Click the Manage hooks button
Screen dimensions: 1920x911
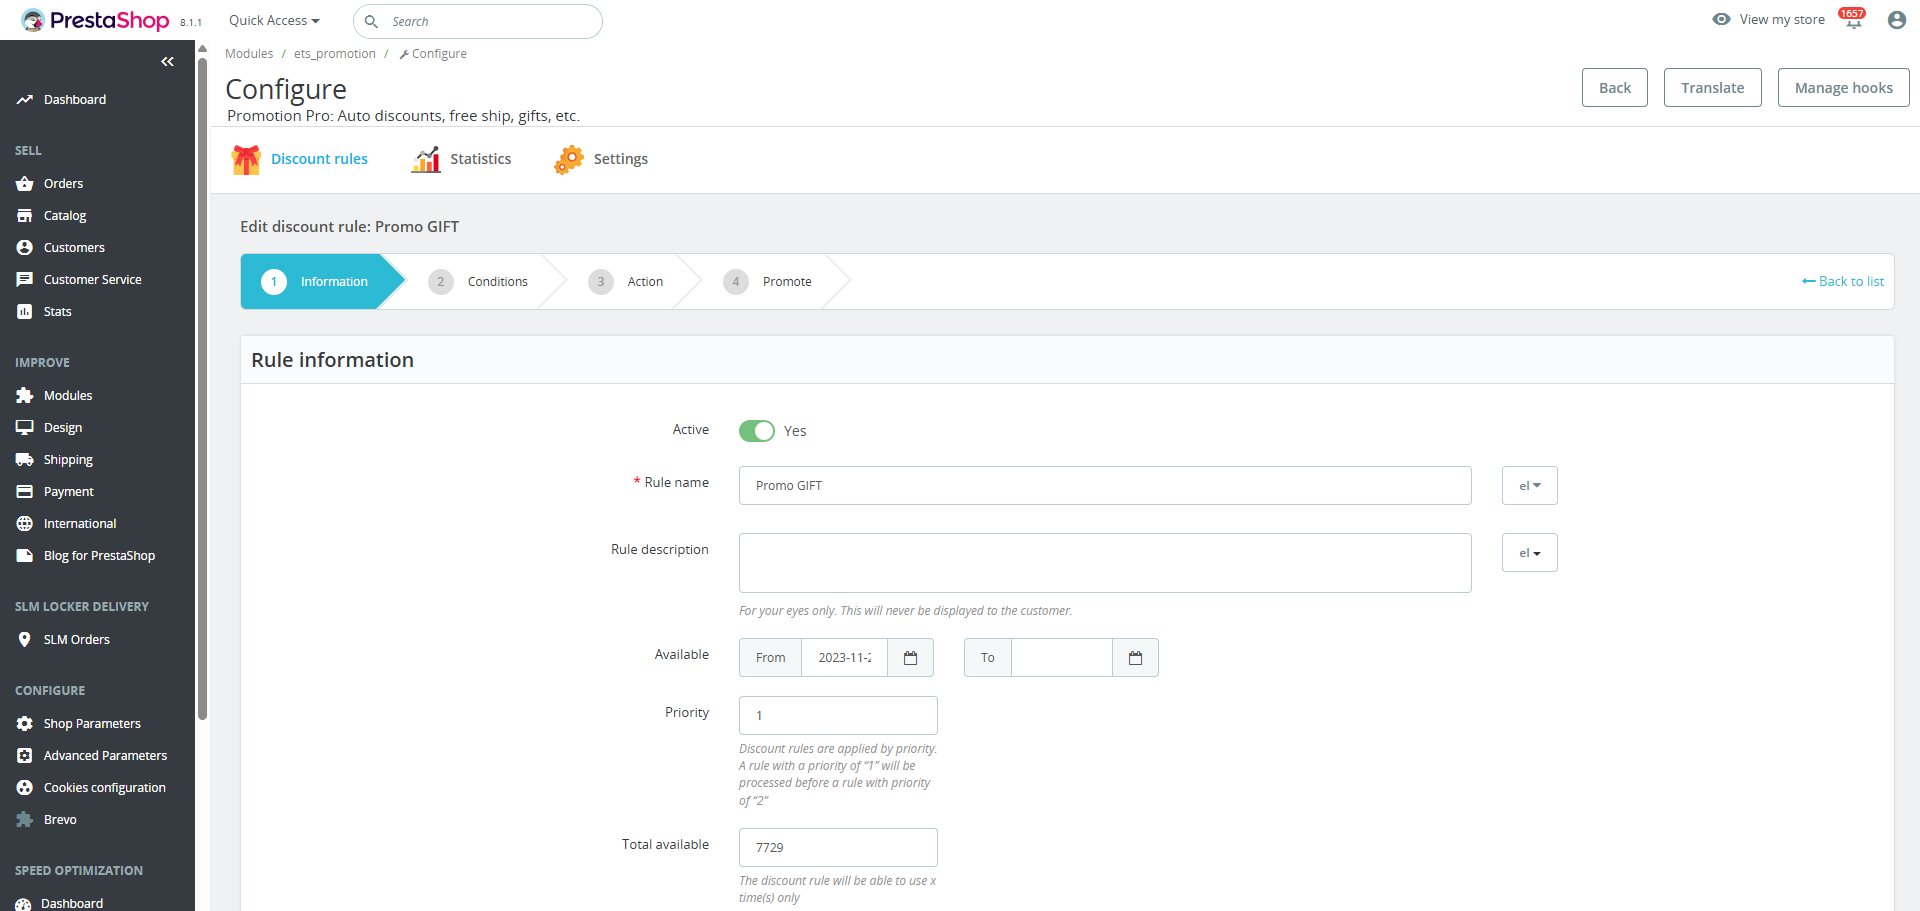point(1843,88)
